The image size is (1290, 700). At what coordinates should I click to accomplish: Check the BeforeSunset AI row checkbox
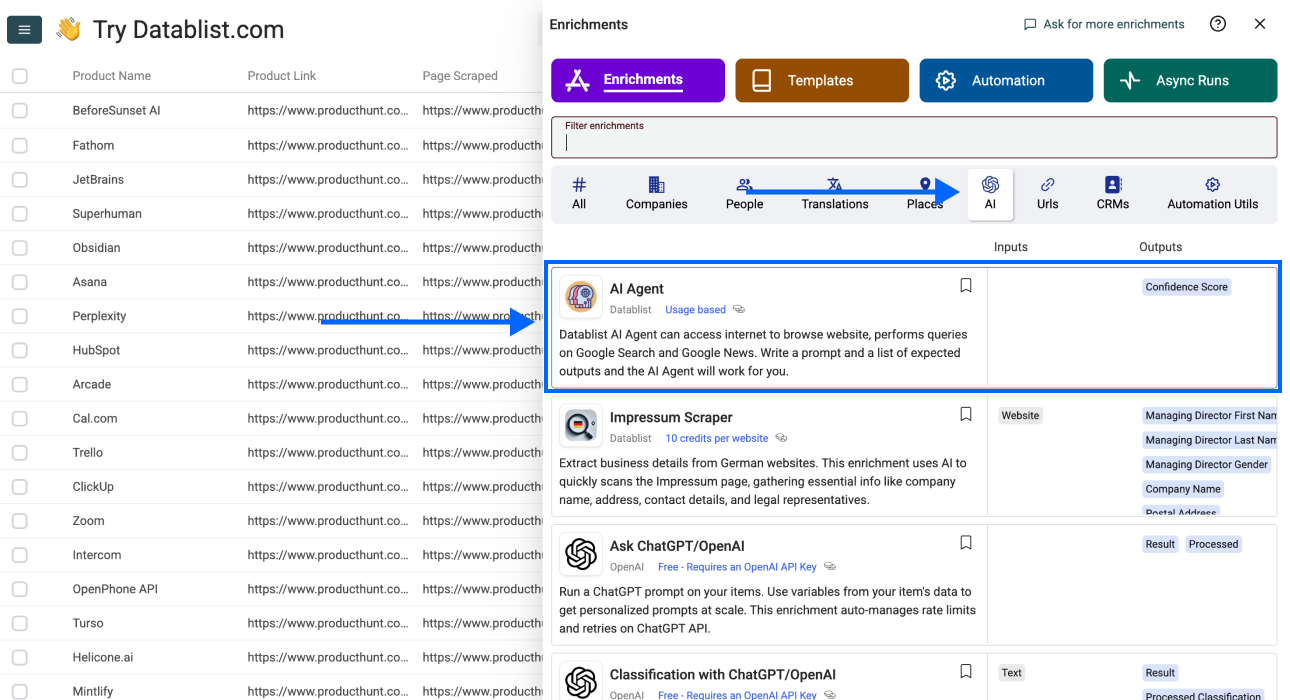click(x=20, y=111)
